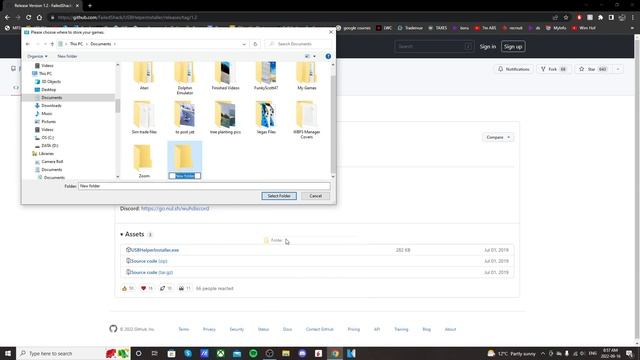Open the Windows Start menu
The height and width of the screenshot is (360, 640).
pyautogui.click(x=8, y=353)
